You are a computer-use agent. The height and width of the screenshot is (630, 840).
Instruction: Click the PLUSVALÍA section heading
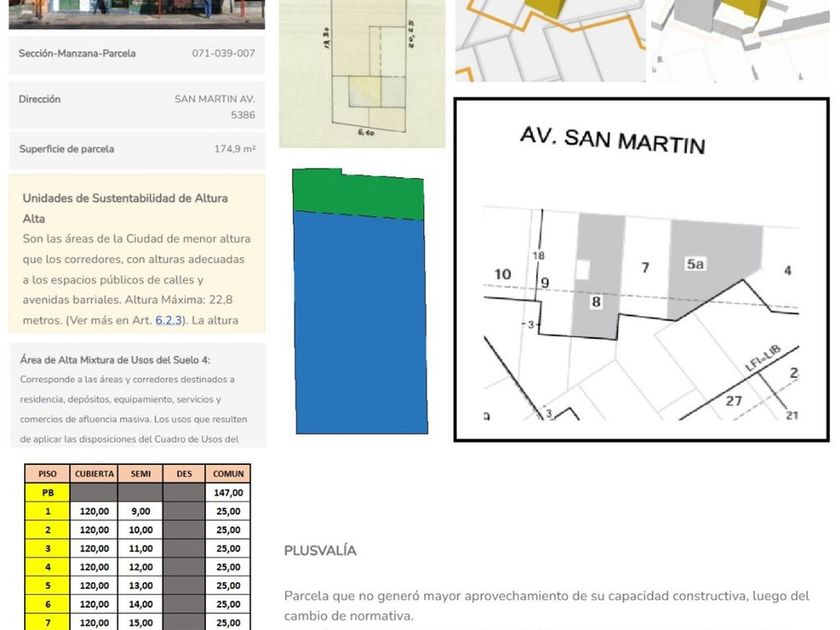(x=320, y=551)
